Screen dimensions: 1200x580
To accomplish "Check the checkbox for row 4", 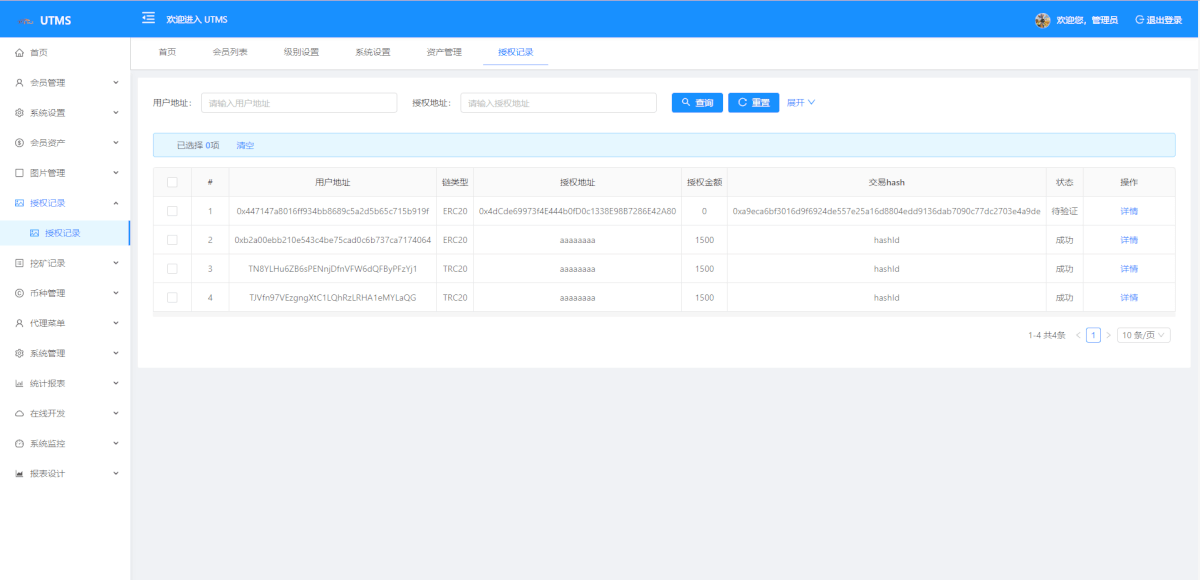I will pos(172,298).
